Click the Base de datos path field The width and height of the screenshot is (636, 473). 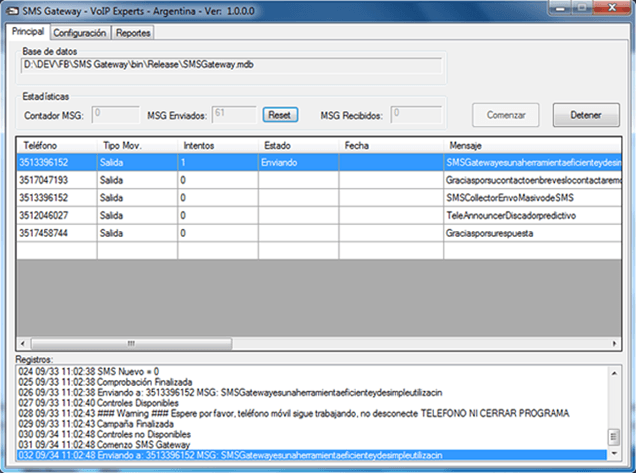pyautogui.click(x=232, y=65)
